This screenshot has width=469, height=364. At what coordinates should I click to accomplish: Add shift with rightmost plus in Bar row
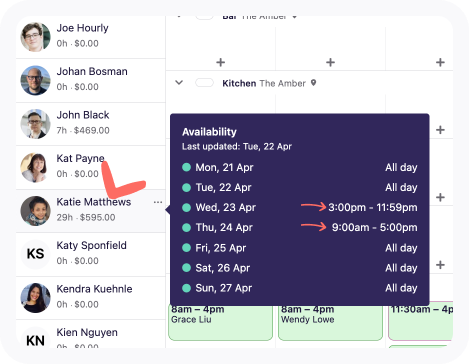(x=440, y=62)
